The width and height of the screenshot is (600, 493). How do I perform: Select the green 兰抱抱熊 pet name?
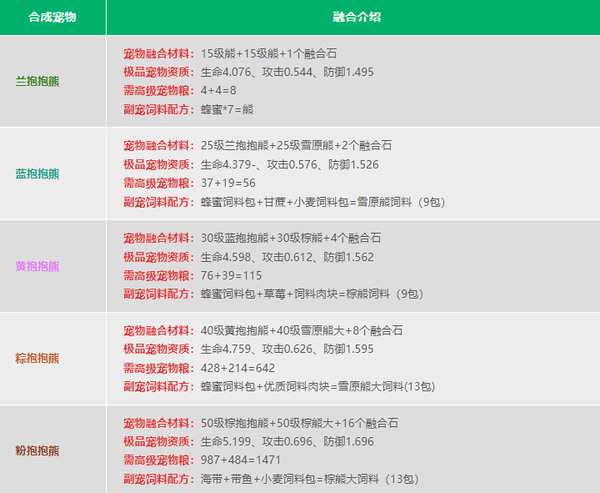point(38,81)
